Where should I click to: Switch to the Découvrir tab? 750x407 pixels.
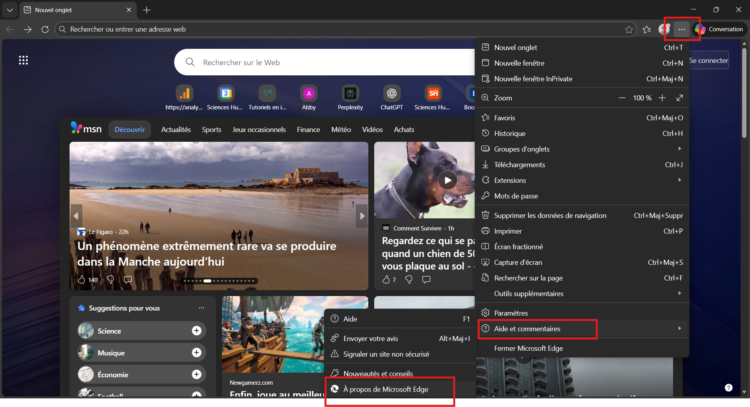pos(130,130)
